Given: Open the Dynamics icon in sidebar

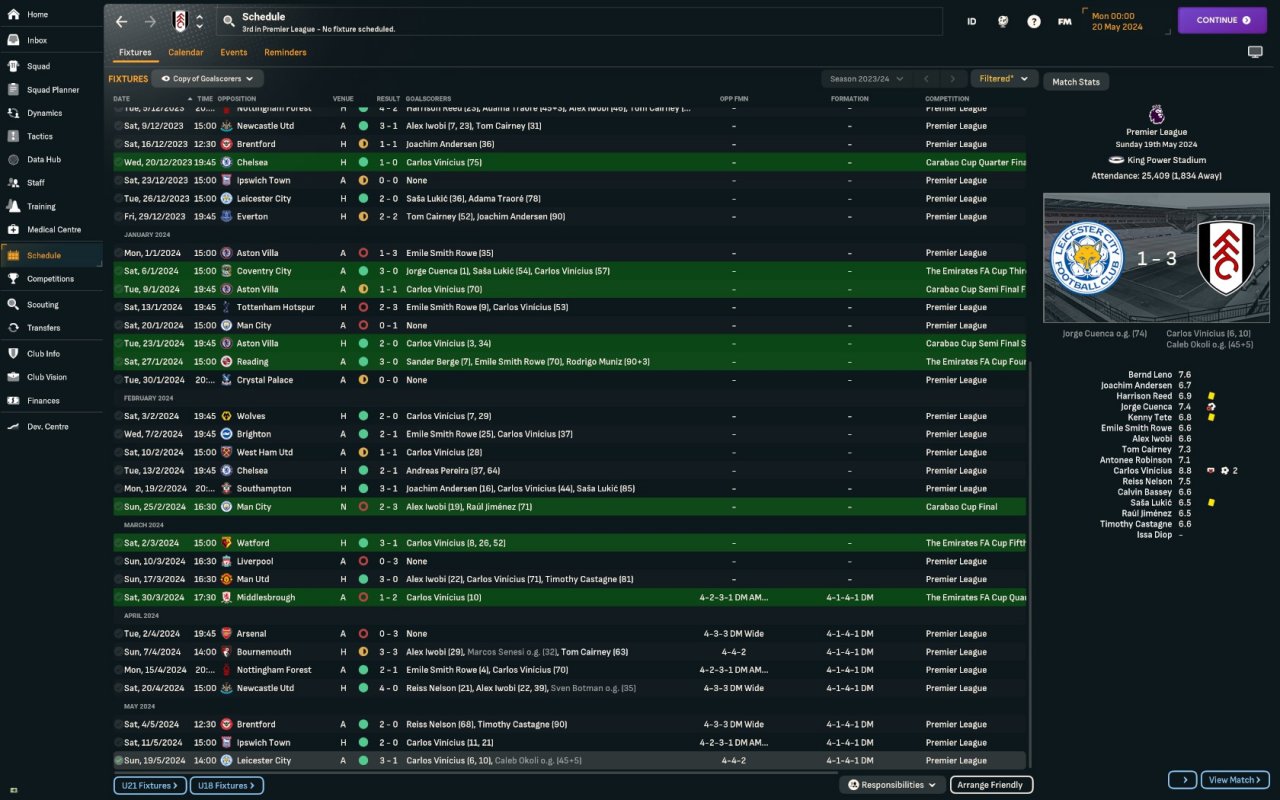Looking at the screenshot, I should click(x=13, y=113).
